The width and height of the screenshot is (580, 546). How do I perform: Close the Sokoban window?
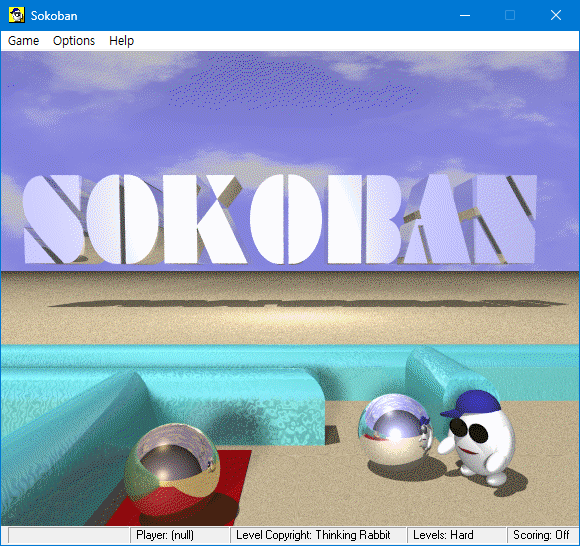pos(556,16)
